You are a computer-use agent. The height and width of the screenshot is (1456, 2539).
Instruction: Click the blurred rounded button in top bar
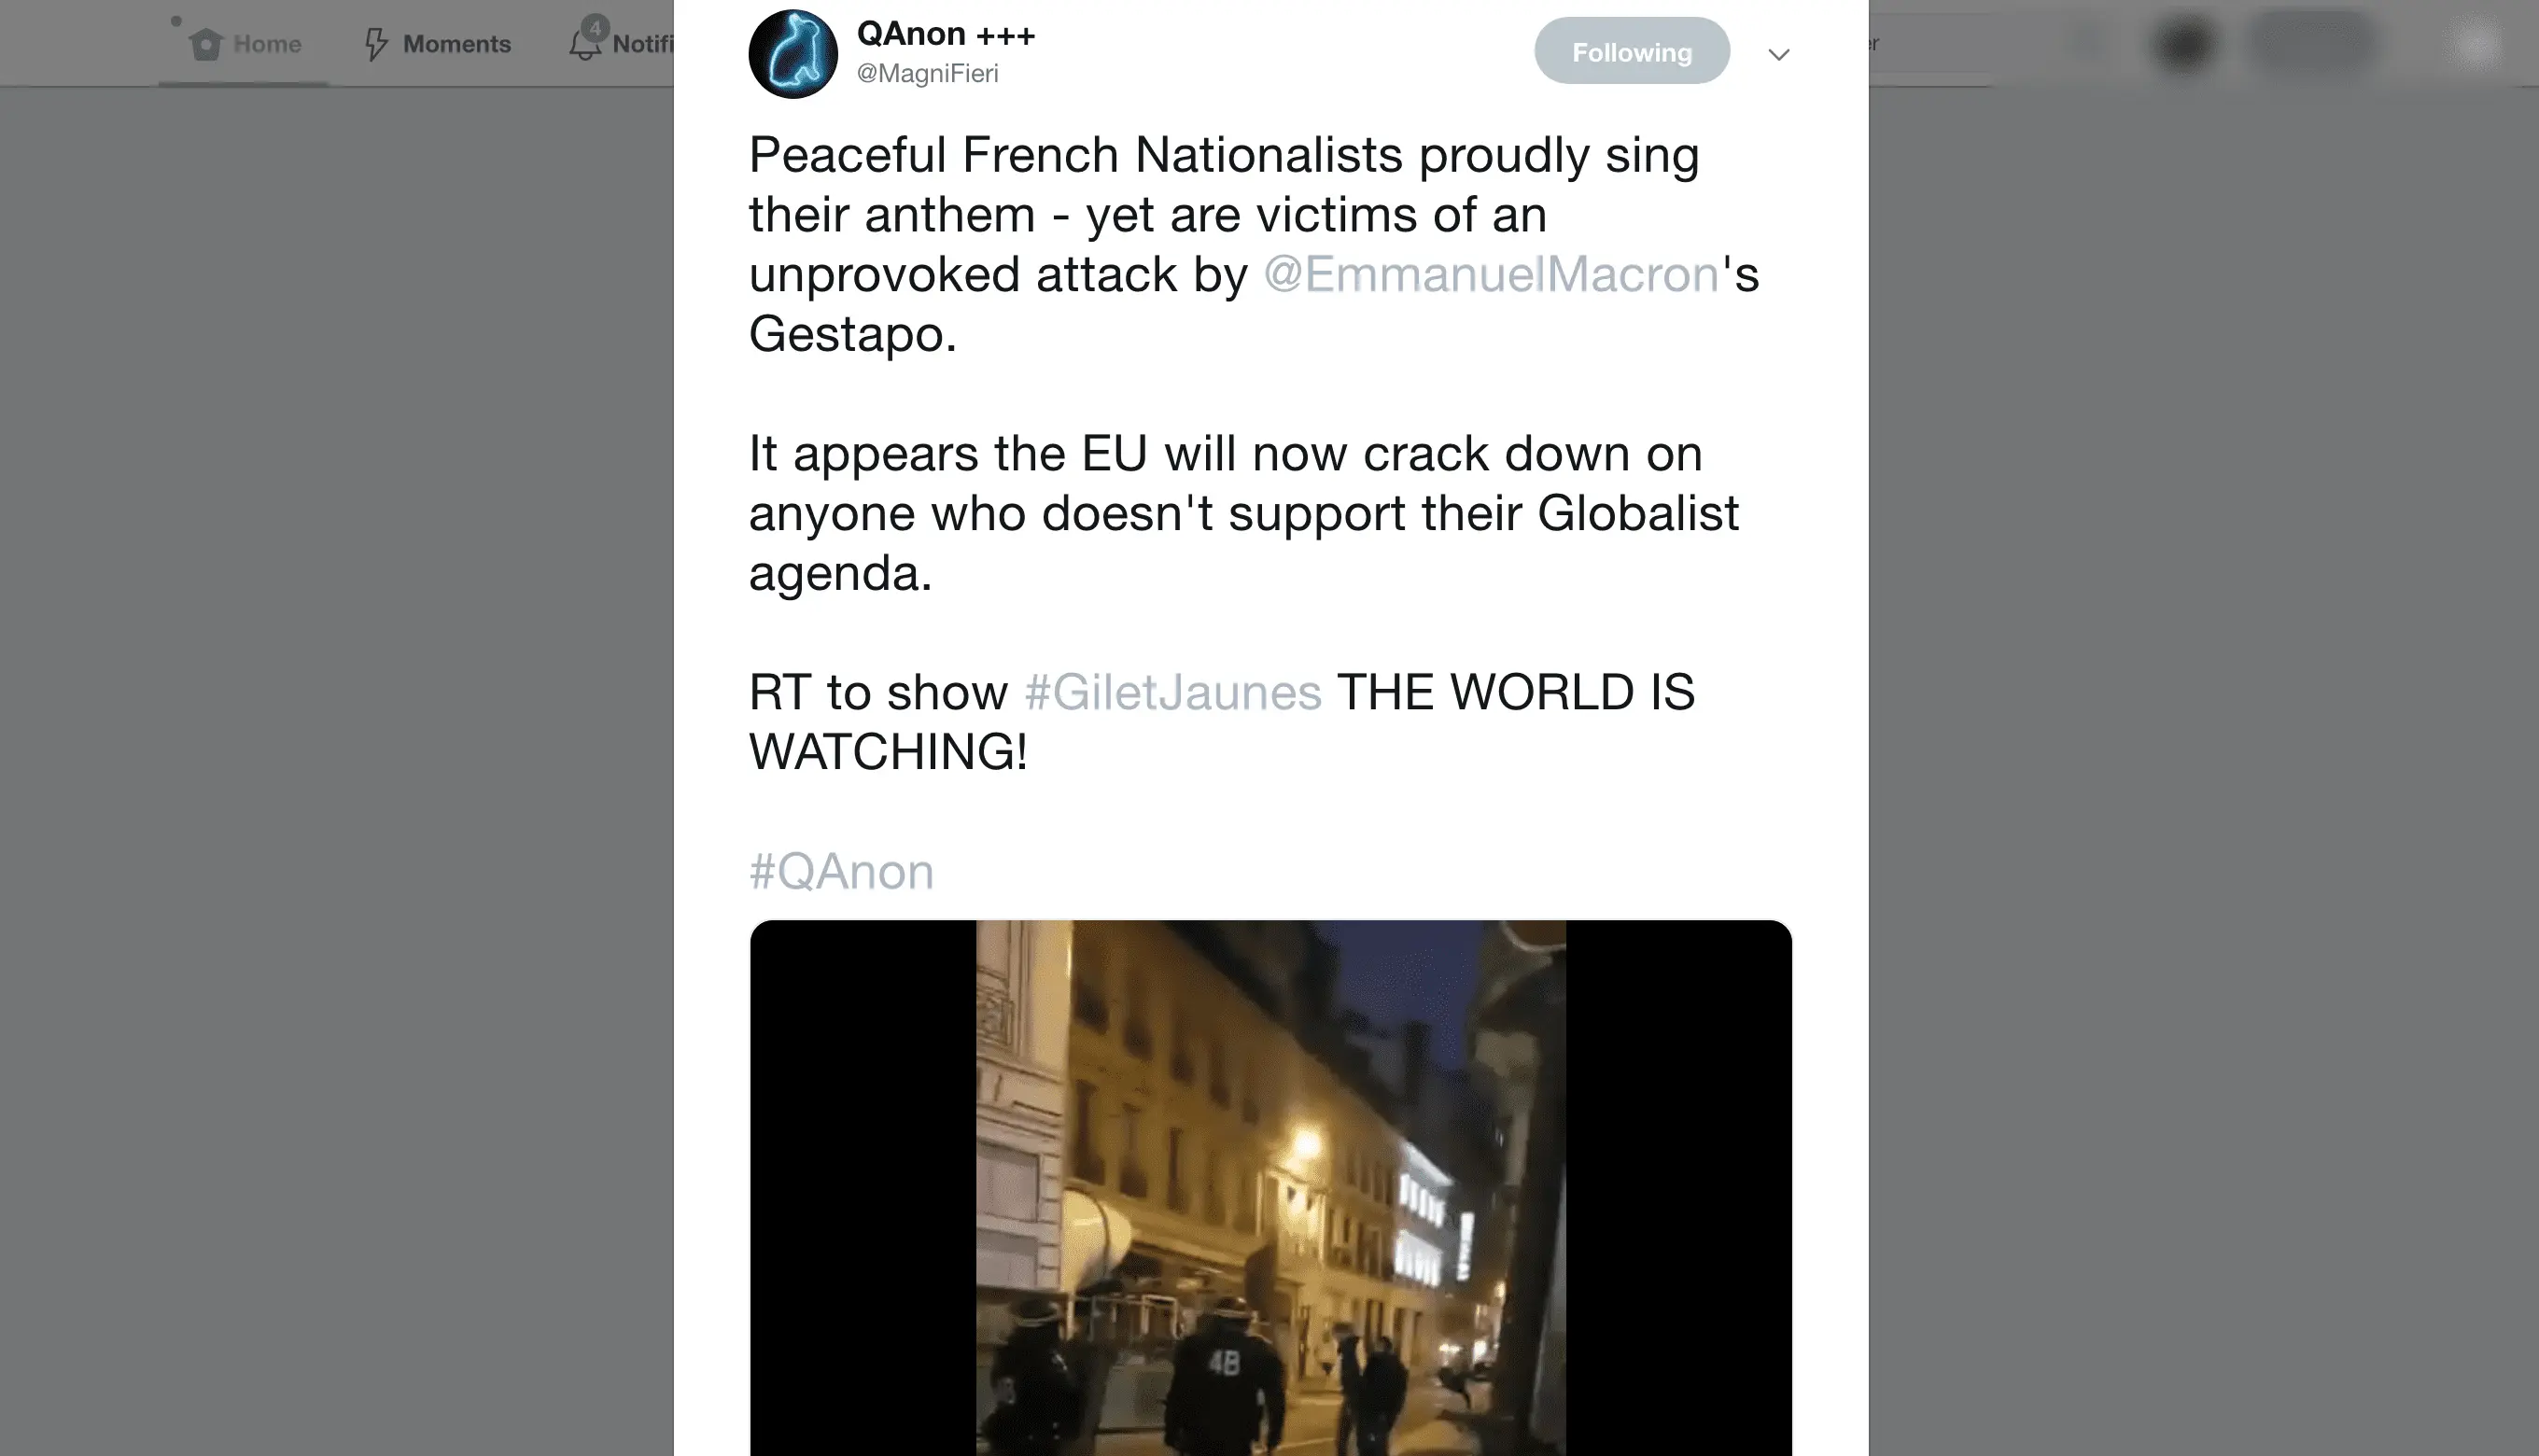[2314, 42]
